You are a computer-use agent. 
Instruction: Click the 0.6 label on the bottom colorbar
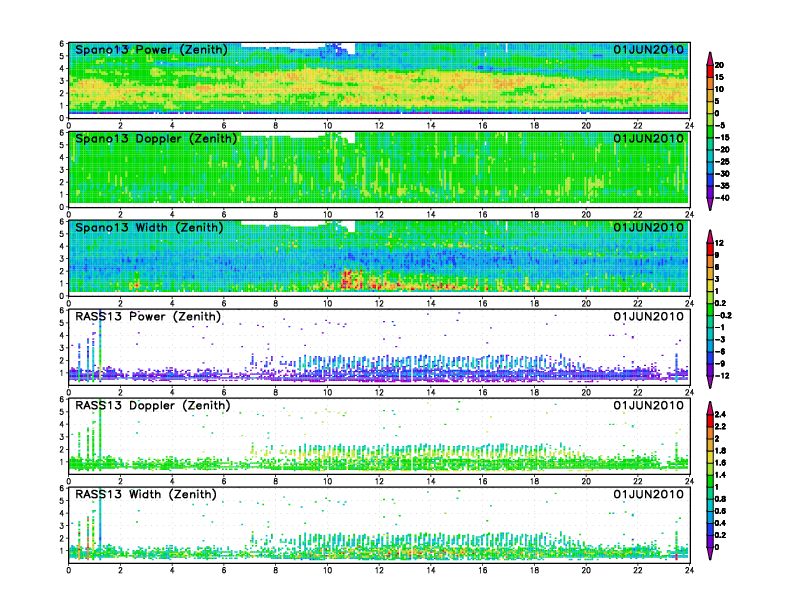(x=720, y=511)
